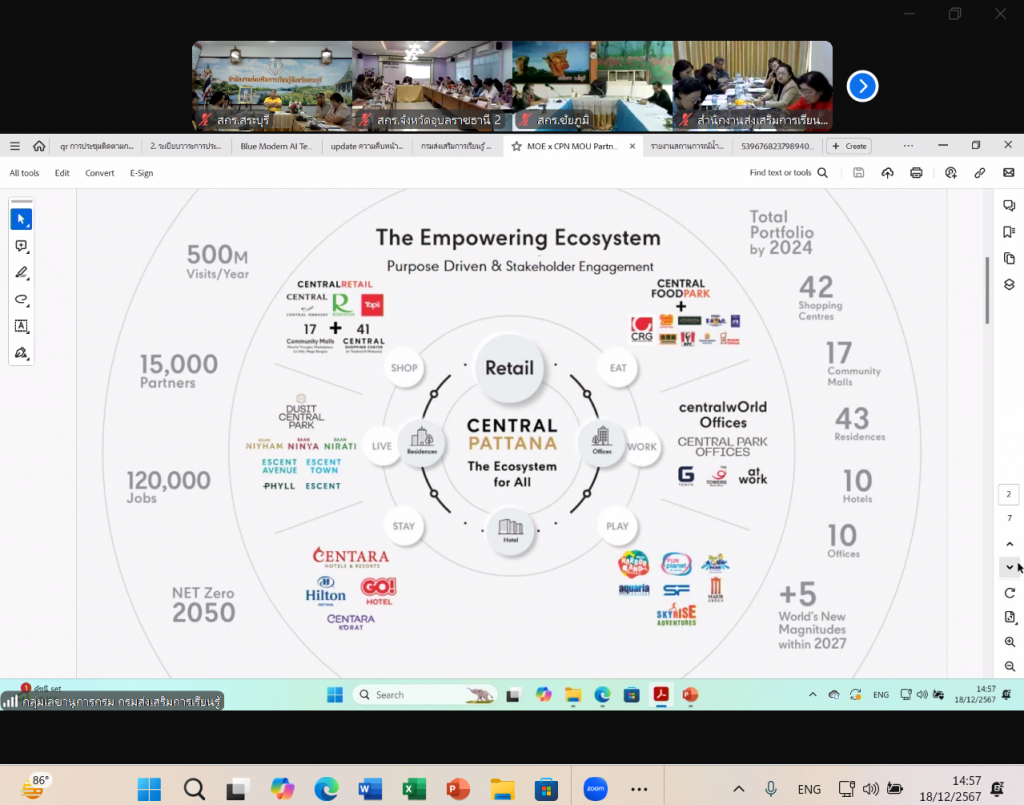Click the add comment tool in left toolbar
This screenshot has height=805, width=1024.
coord(21,246)
